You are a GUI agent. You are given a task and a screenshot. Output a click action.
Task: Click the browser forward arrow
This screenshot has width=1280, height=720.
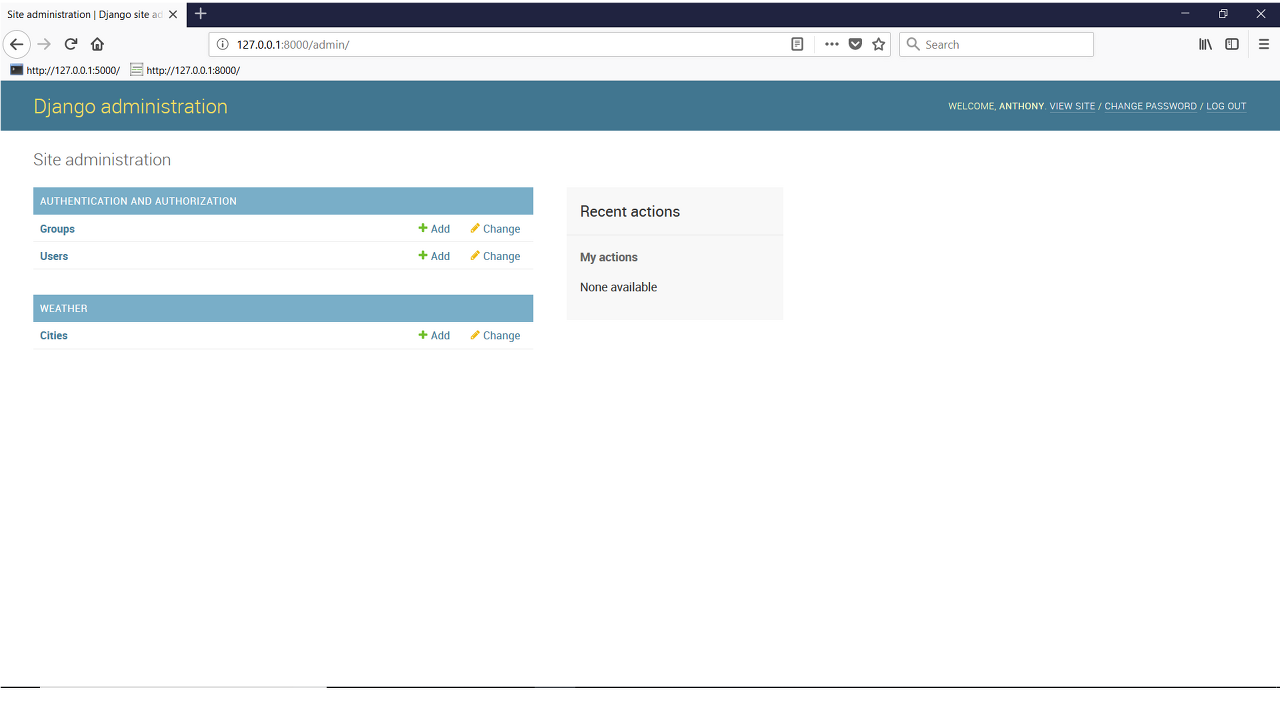[x=44, y=44]
